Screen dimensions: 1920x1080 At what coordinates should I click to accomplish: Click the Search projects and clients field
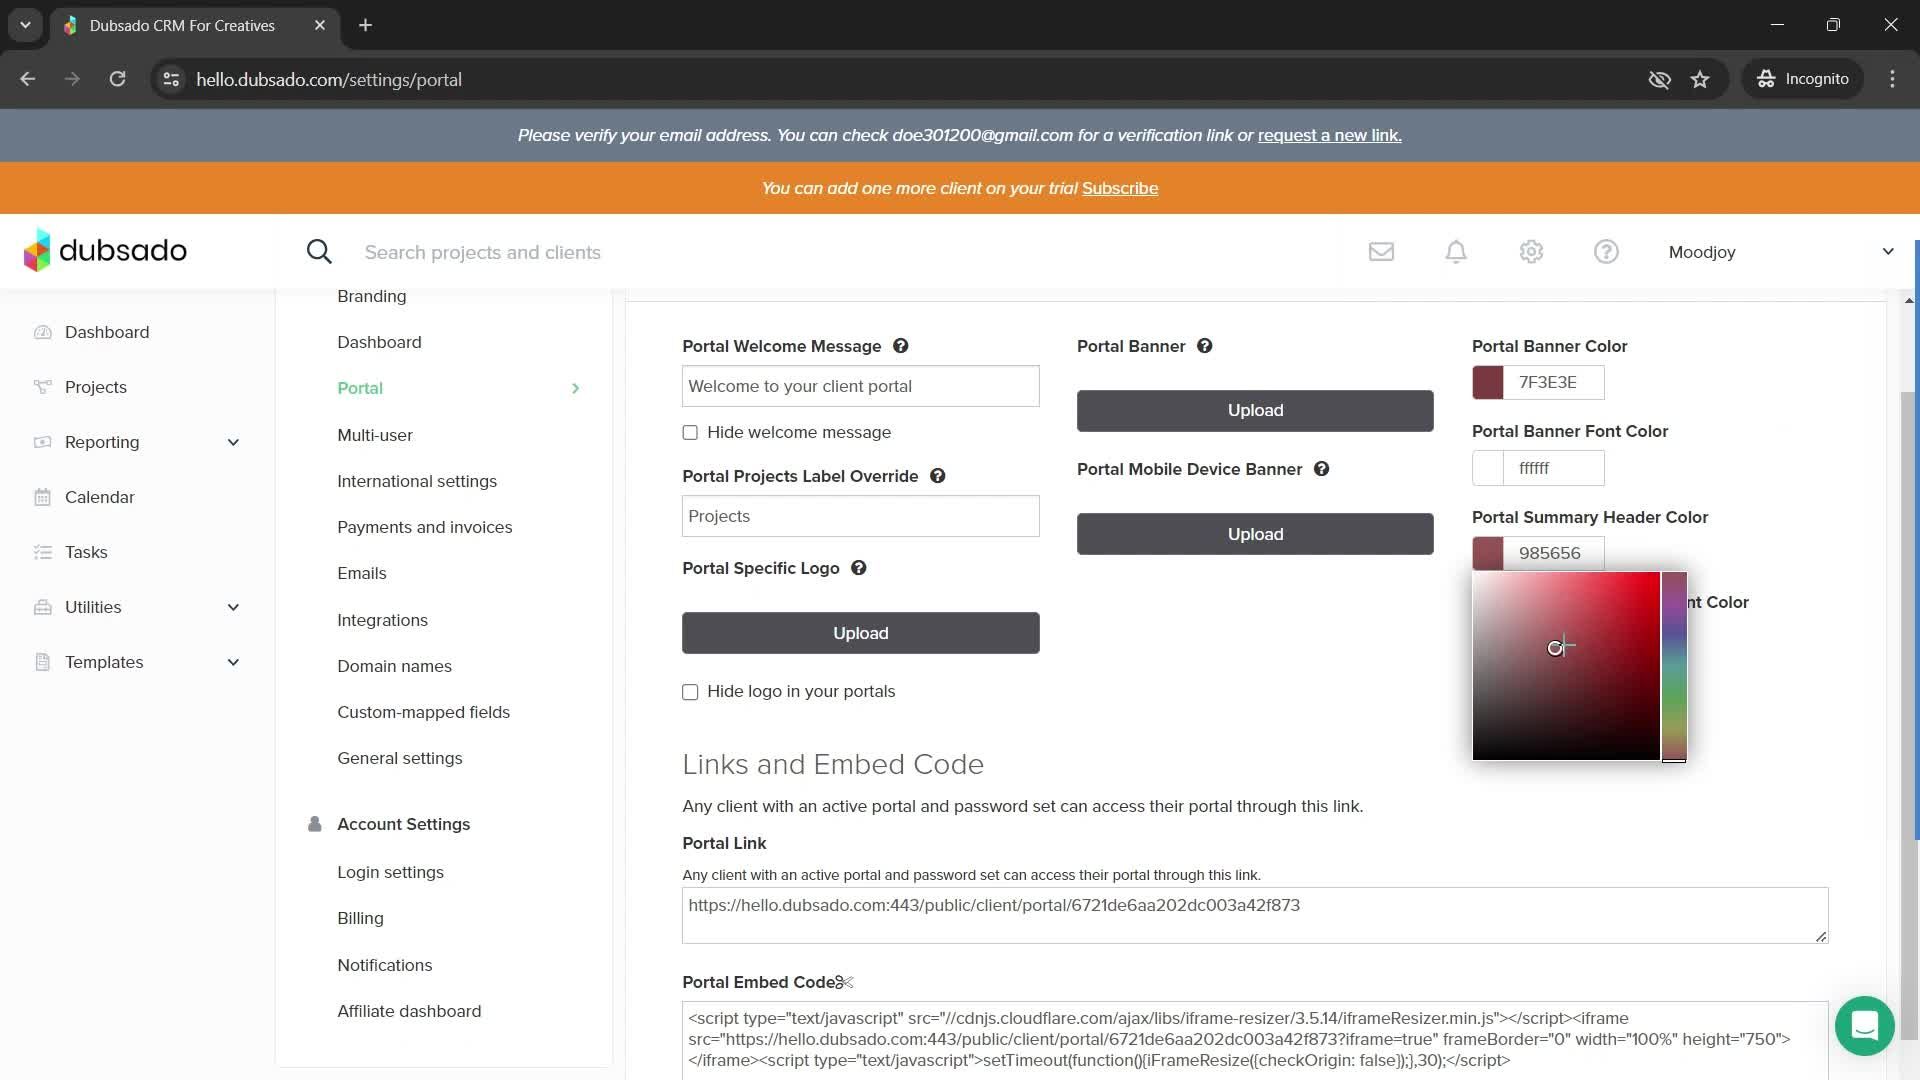coord(483,252)
